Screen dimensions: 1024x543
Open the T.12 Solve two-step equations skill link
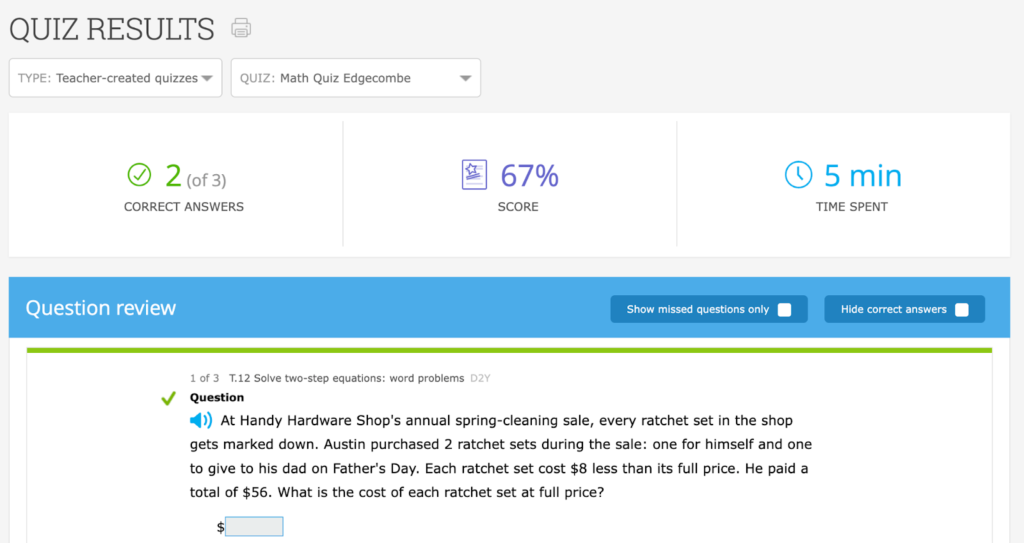(x=346, y=378)
